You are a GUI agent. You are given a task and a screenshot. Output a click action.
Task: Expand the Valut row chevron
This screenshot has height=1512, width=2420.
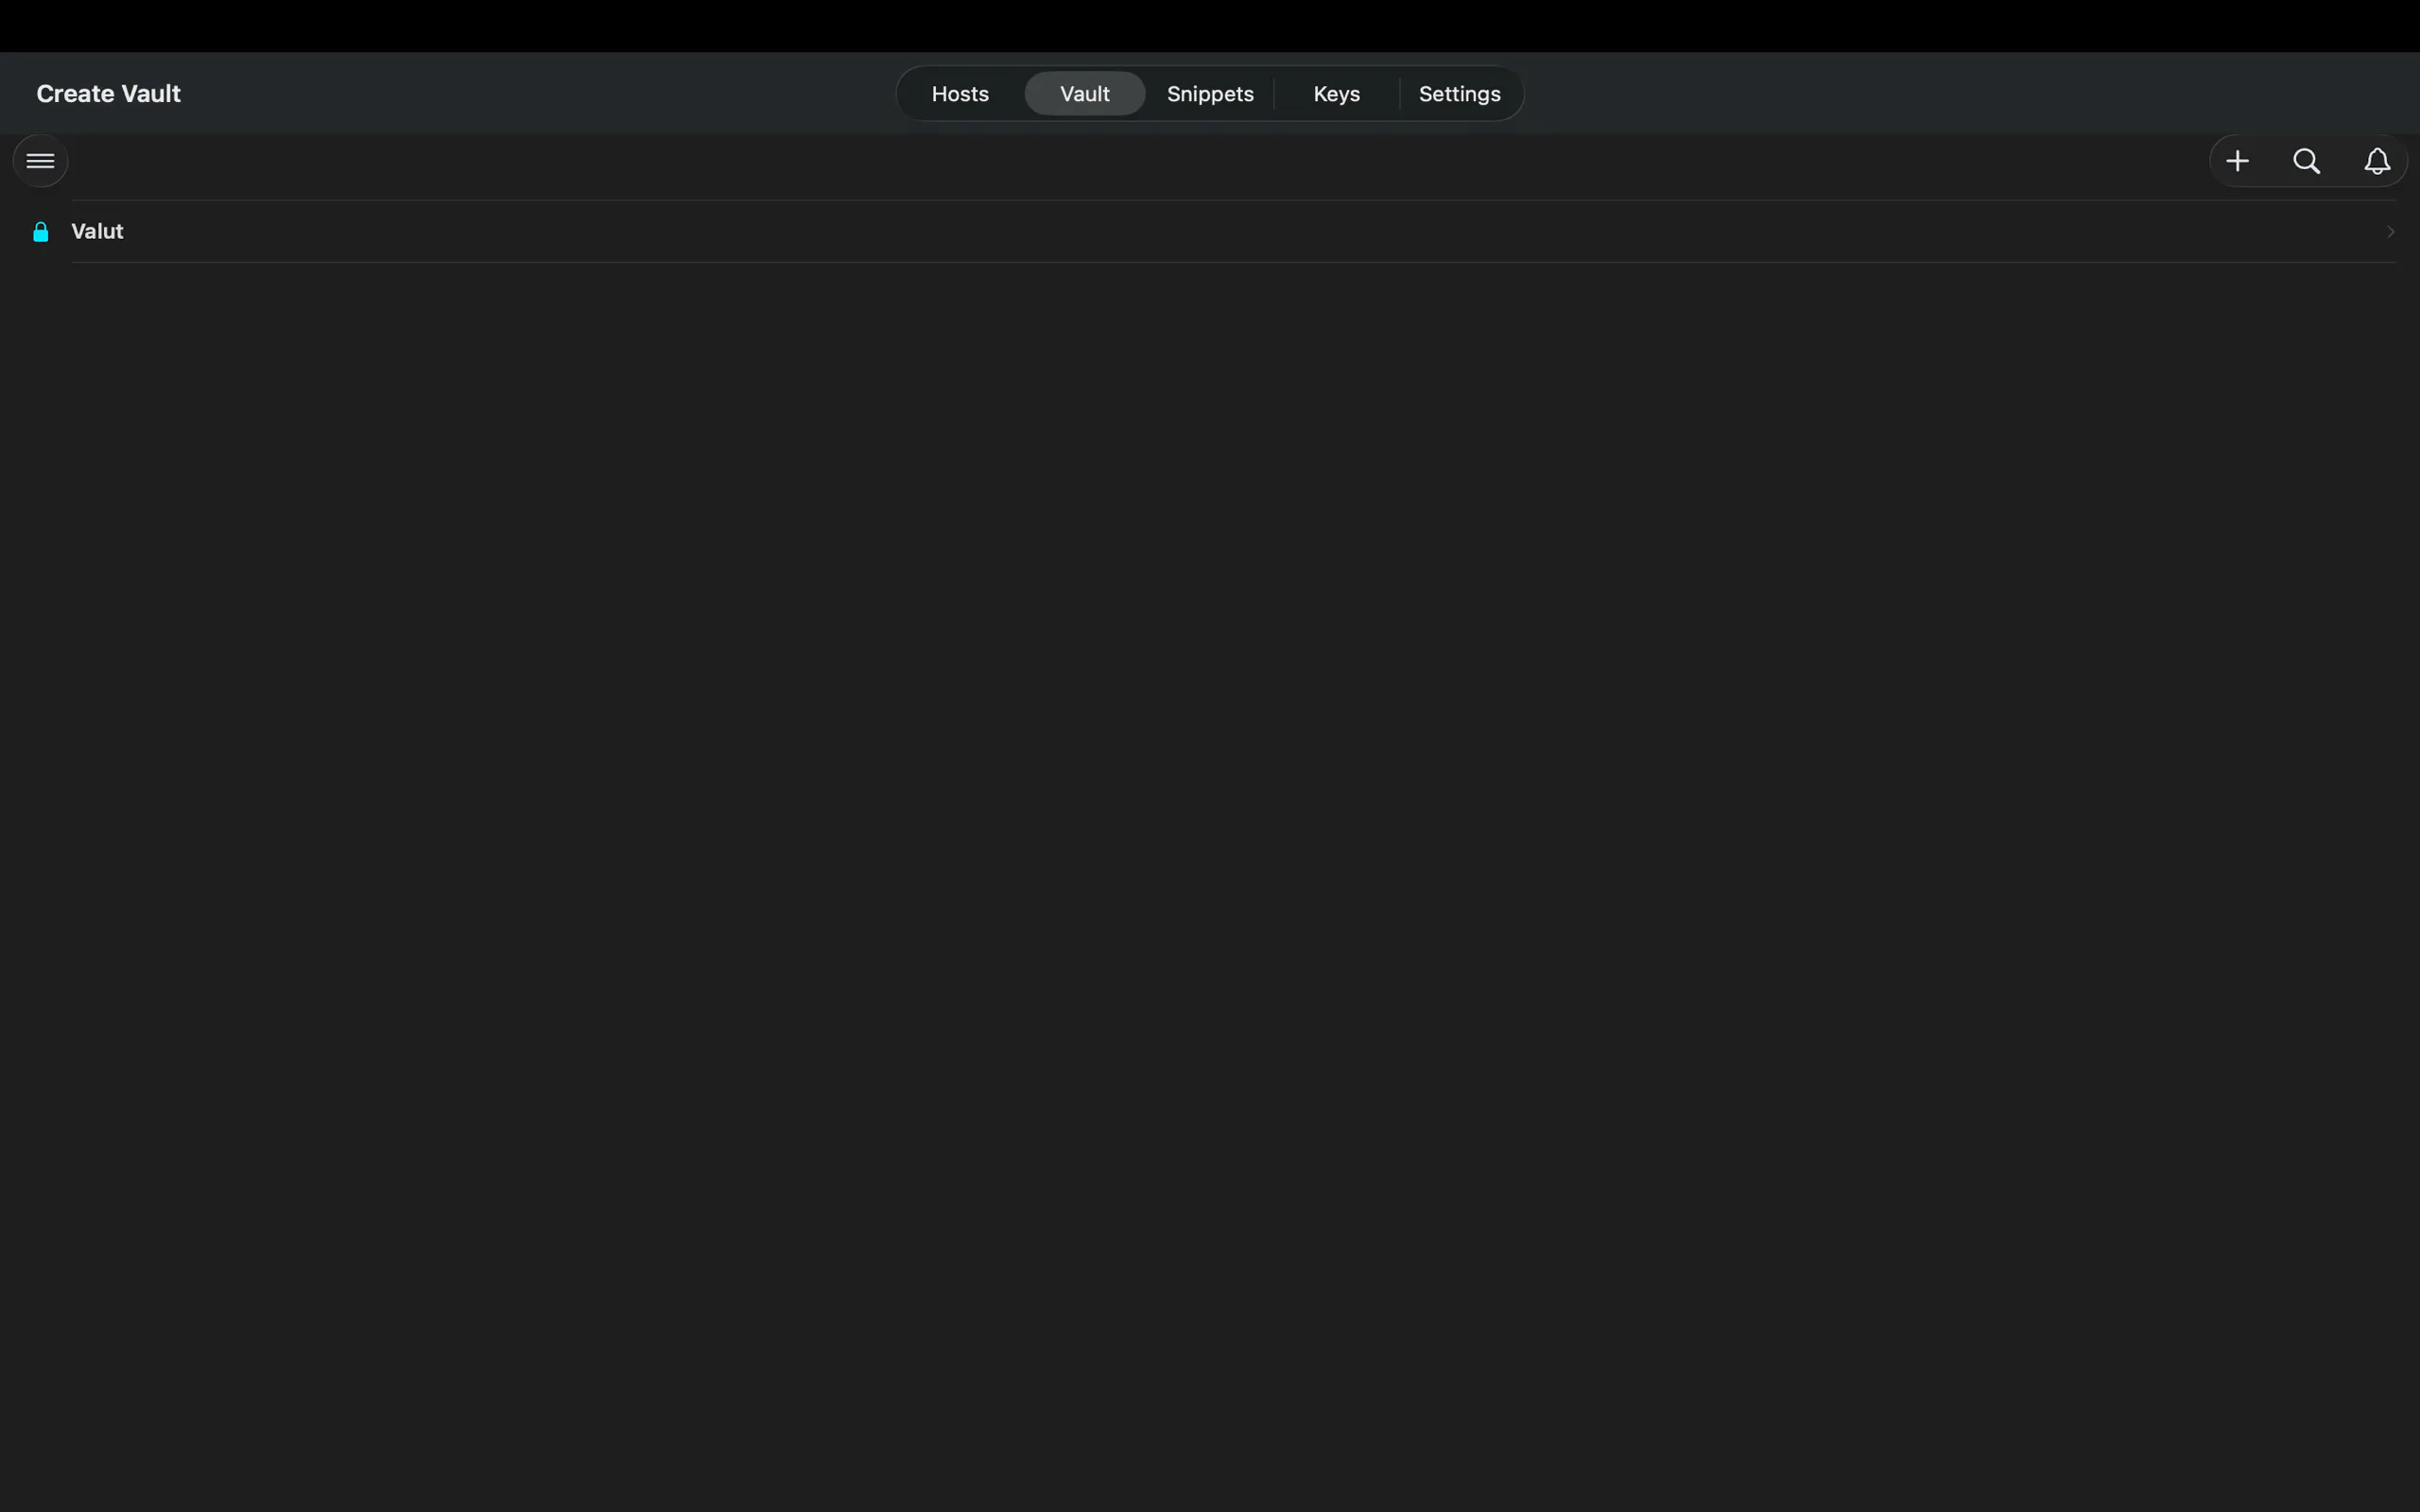(2391, 232)
